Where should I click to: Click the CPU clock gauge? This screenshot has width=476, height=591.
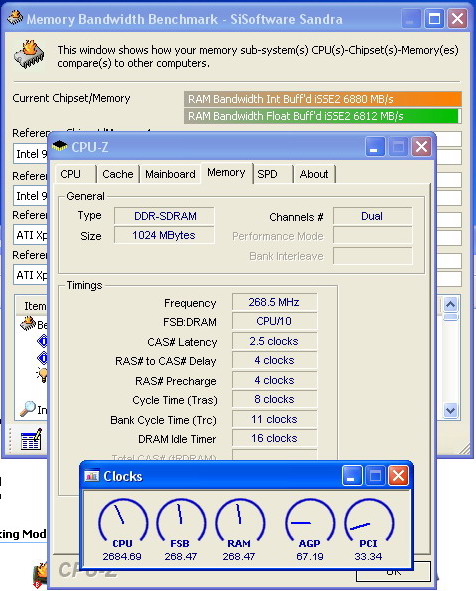pyautogui.click(x=122, y=521)
